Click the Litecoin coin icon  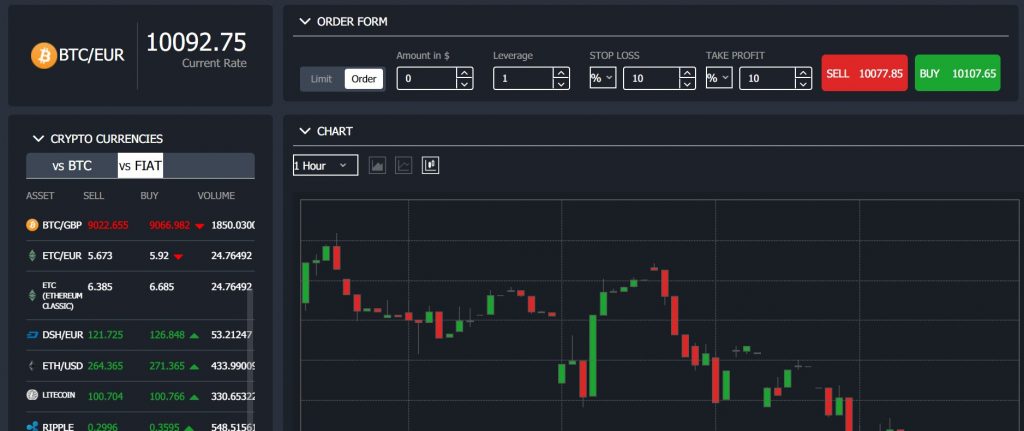(x=32, y=395)
